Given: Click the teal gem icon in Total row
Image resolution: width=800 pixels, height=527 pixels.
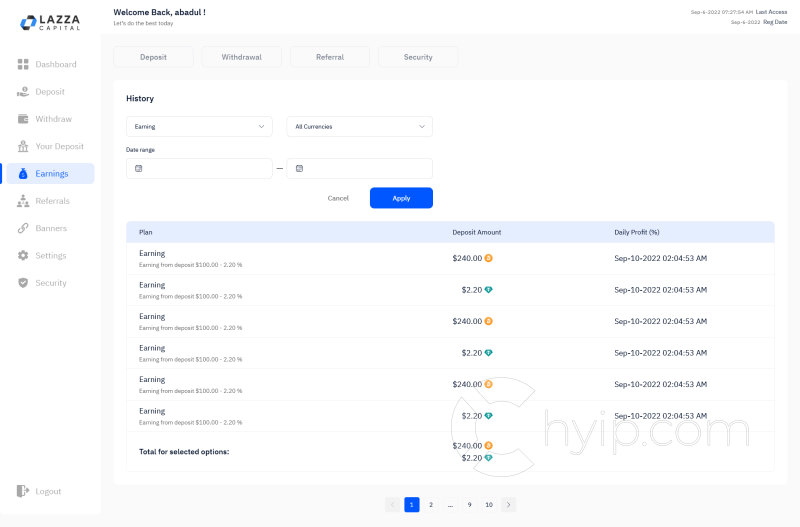Looking at the screenshot, I should coord(488,458).
